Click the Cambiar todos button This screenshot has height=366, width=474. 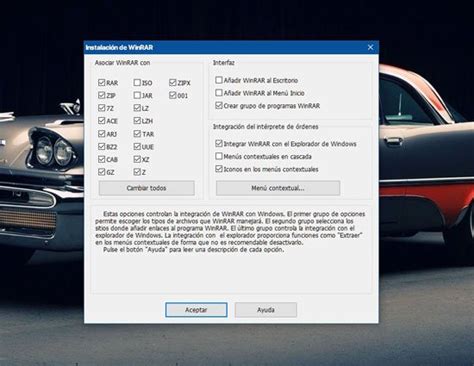pyautogui.click(x=147, y=188)
